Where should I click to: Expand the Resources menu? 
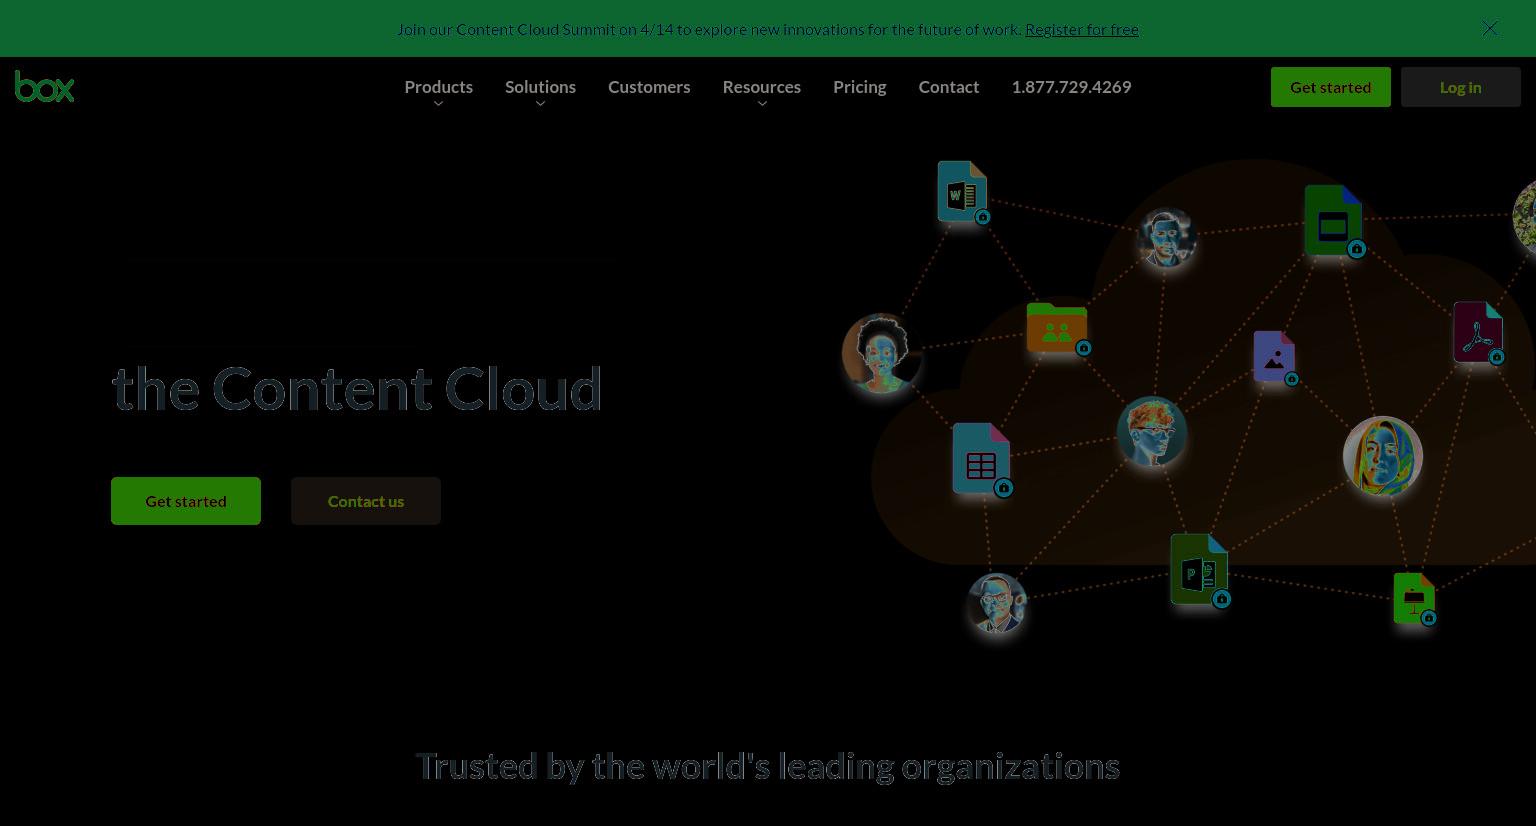coord(762,87)
